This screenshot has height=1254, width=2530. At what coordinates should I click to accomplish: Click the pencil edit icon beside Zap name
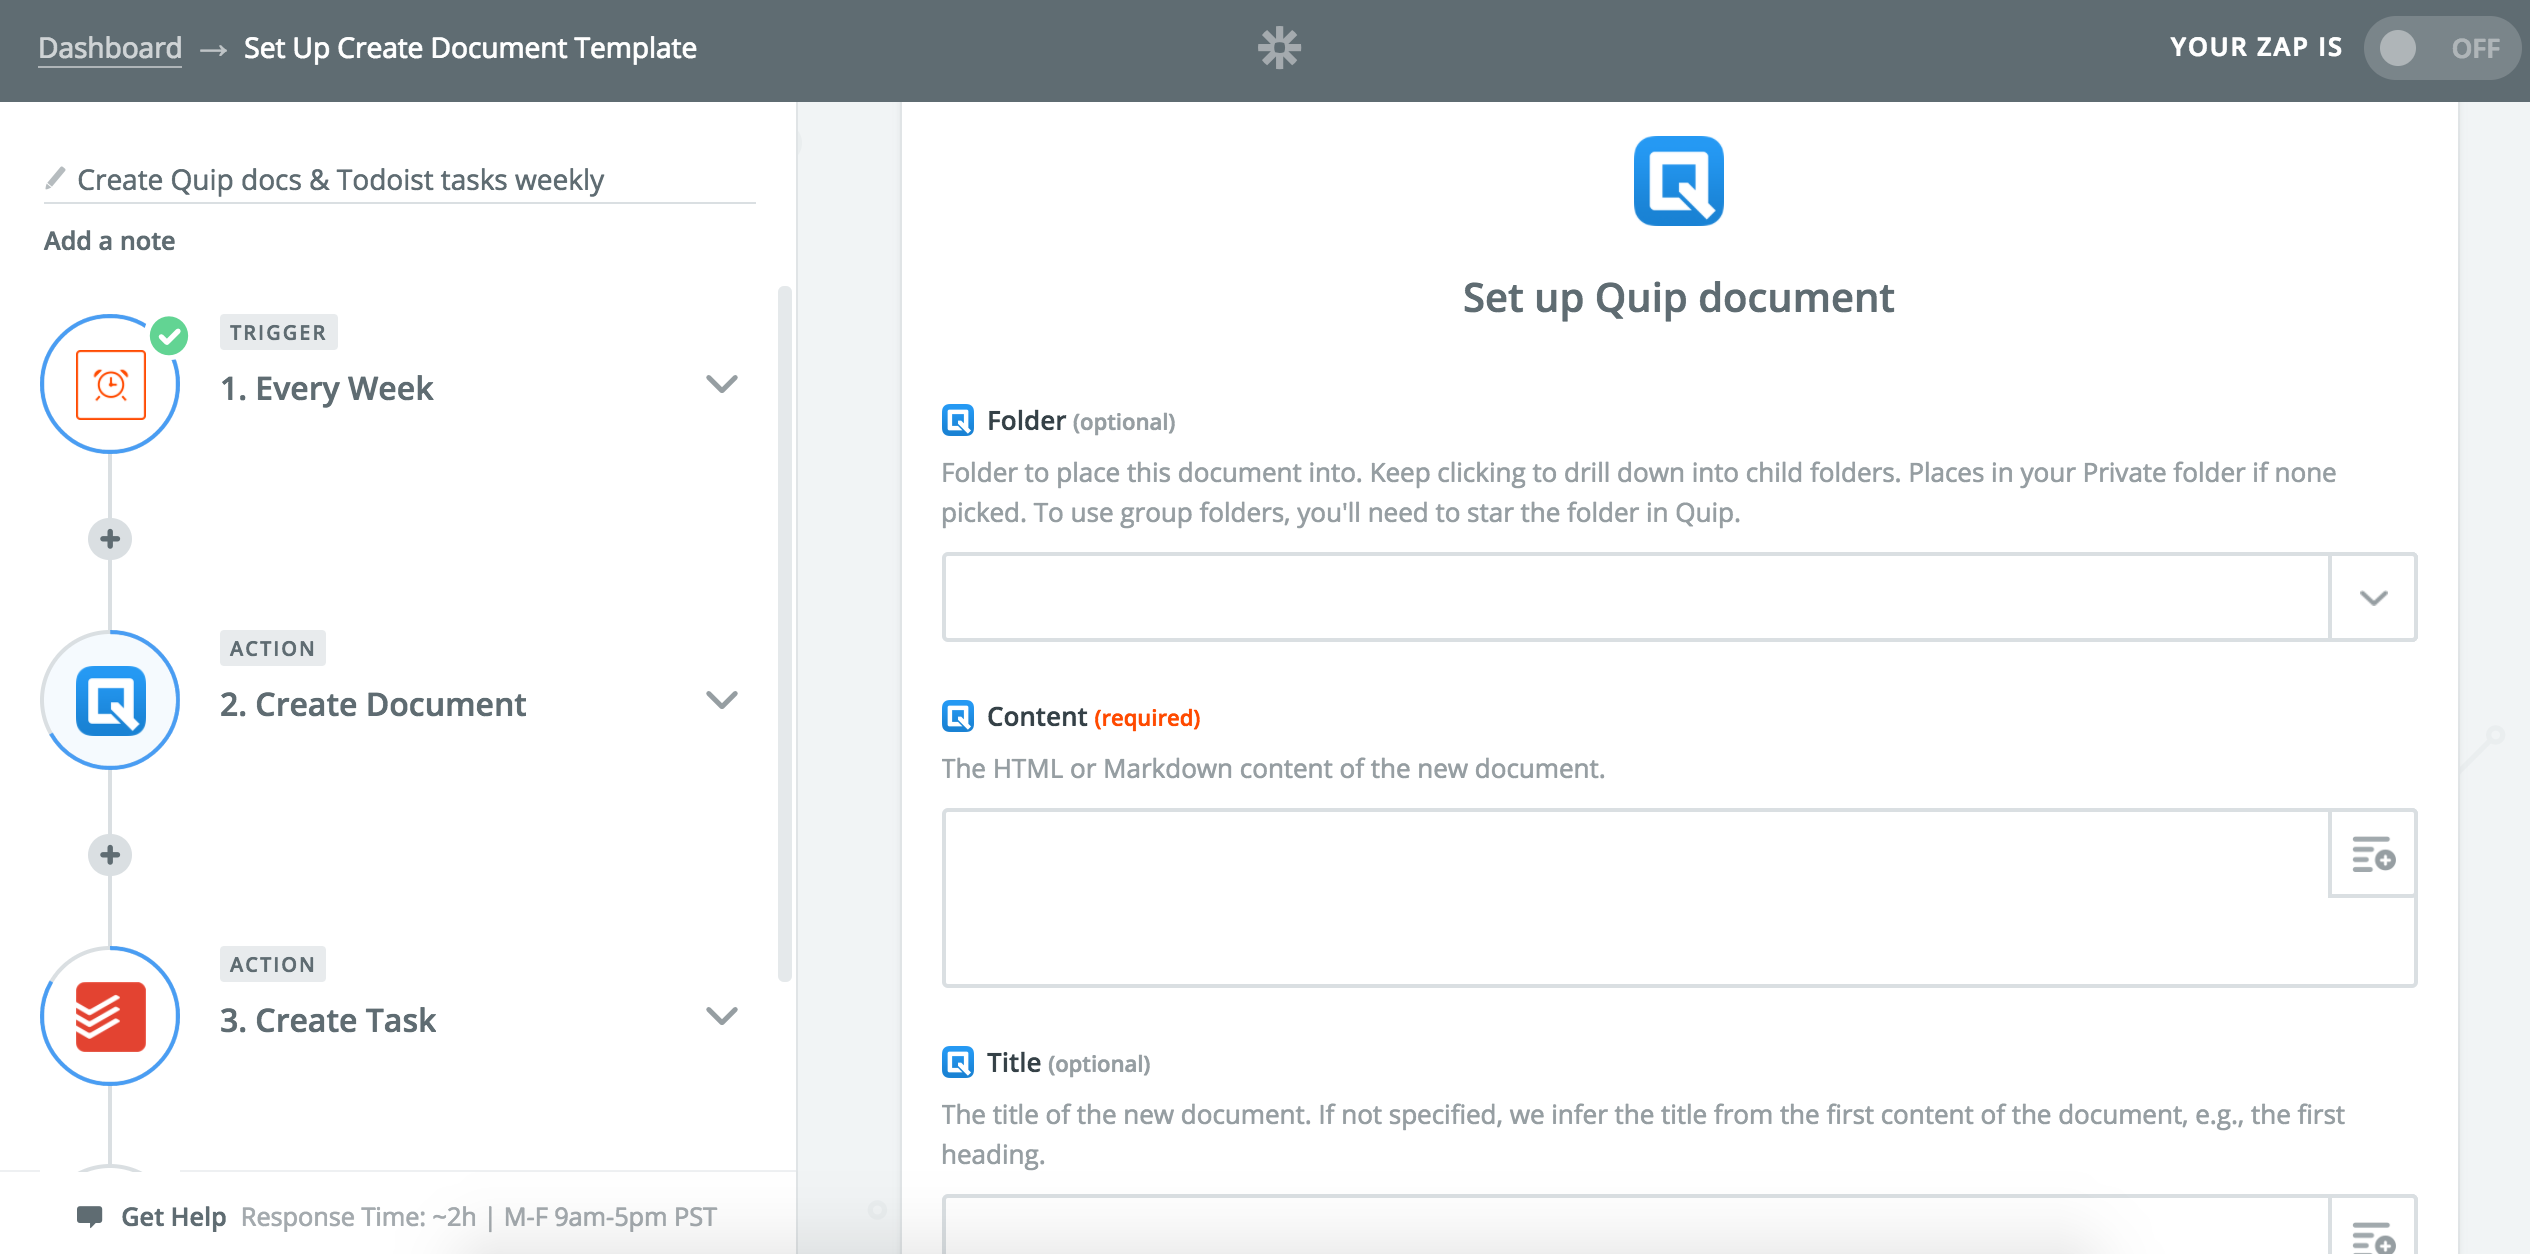(x=55, y=179)
